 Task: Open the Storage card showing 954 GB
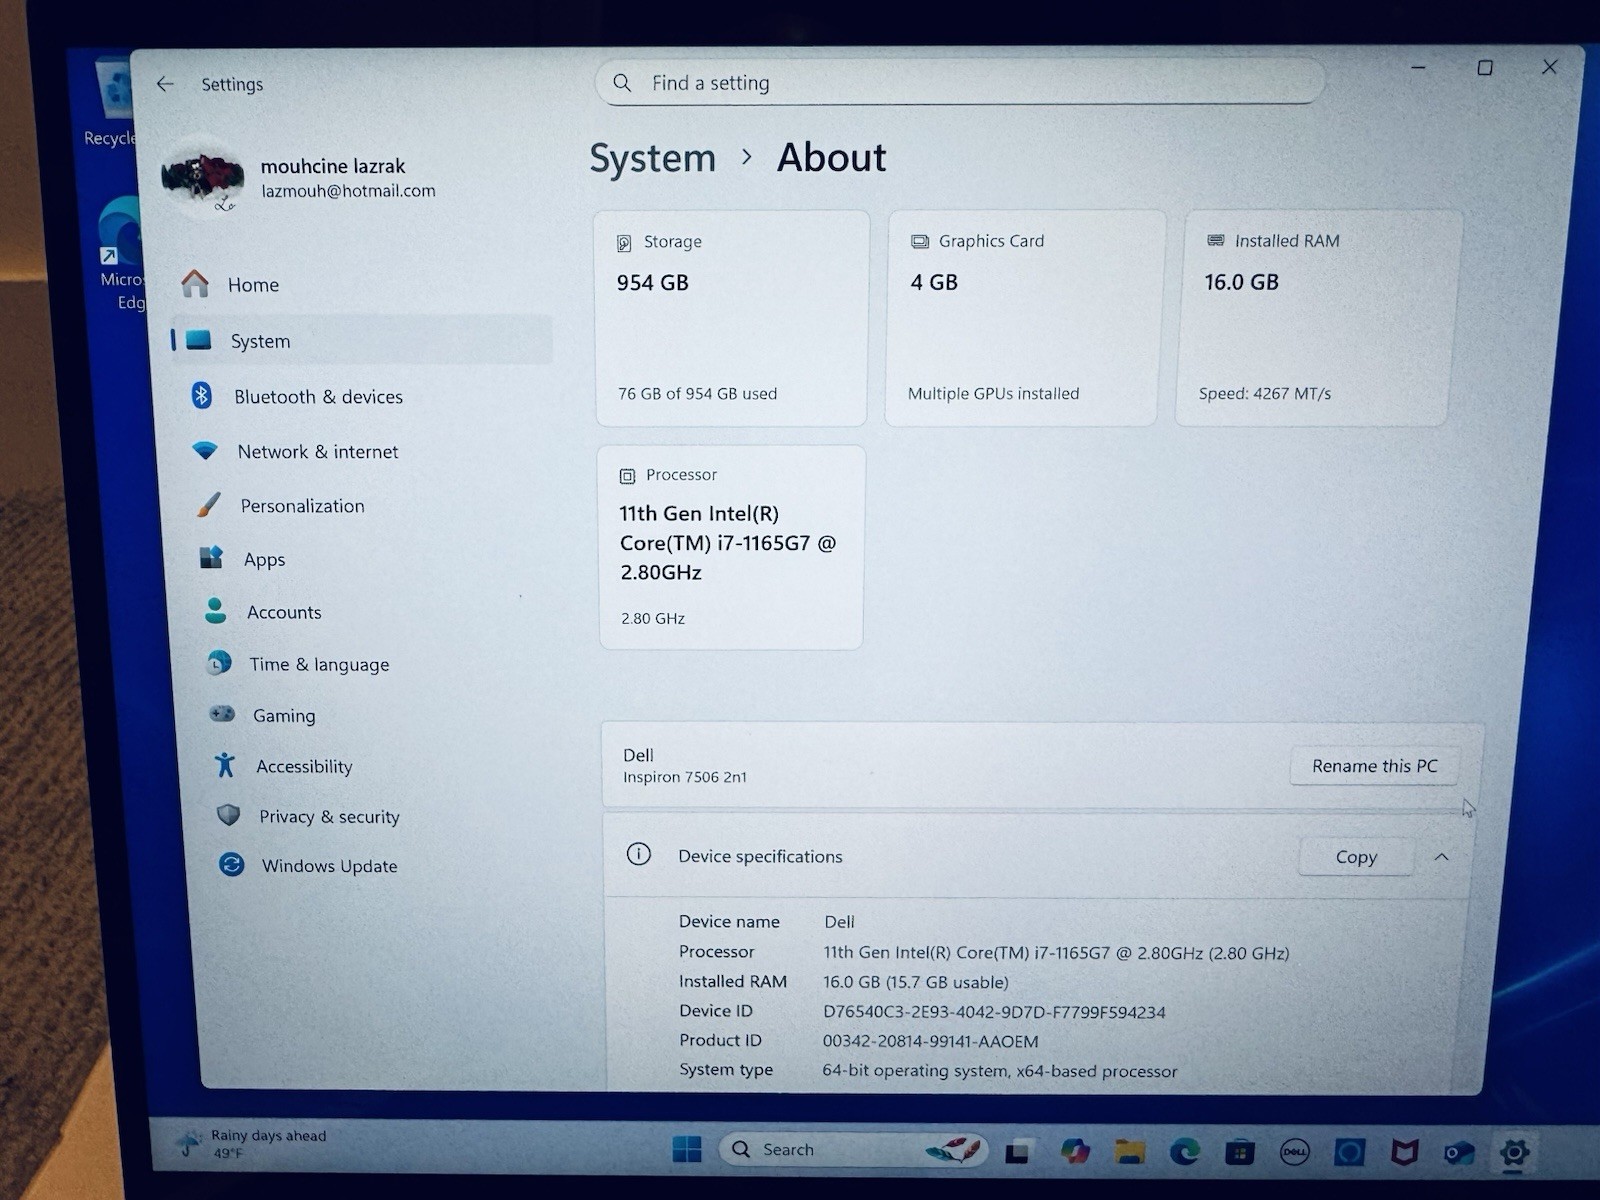click(x=731, y=318)
